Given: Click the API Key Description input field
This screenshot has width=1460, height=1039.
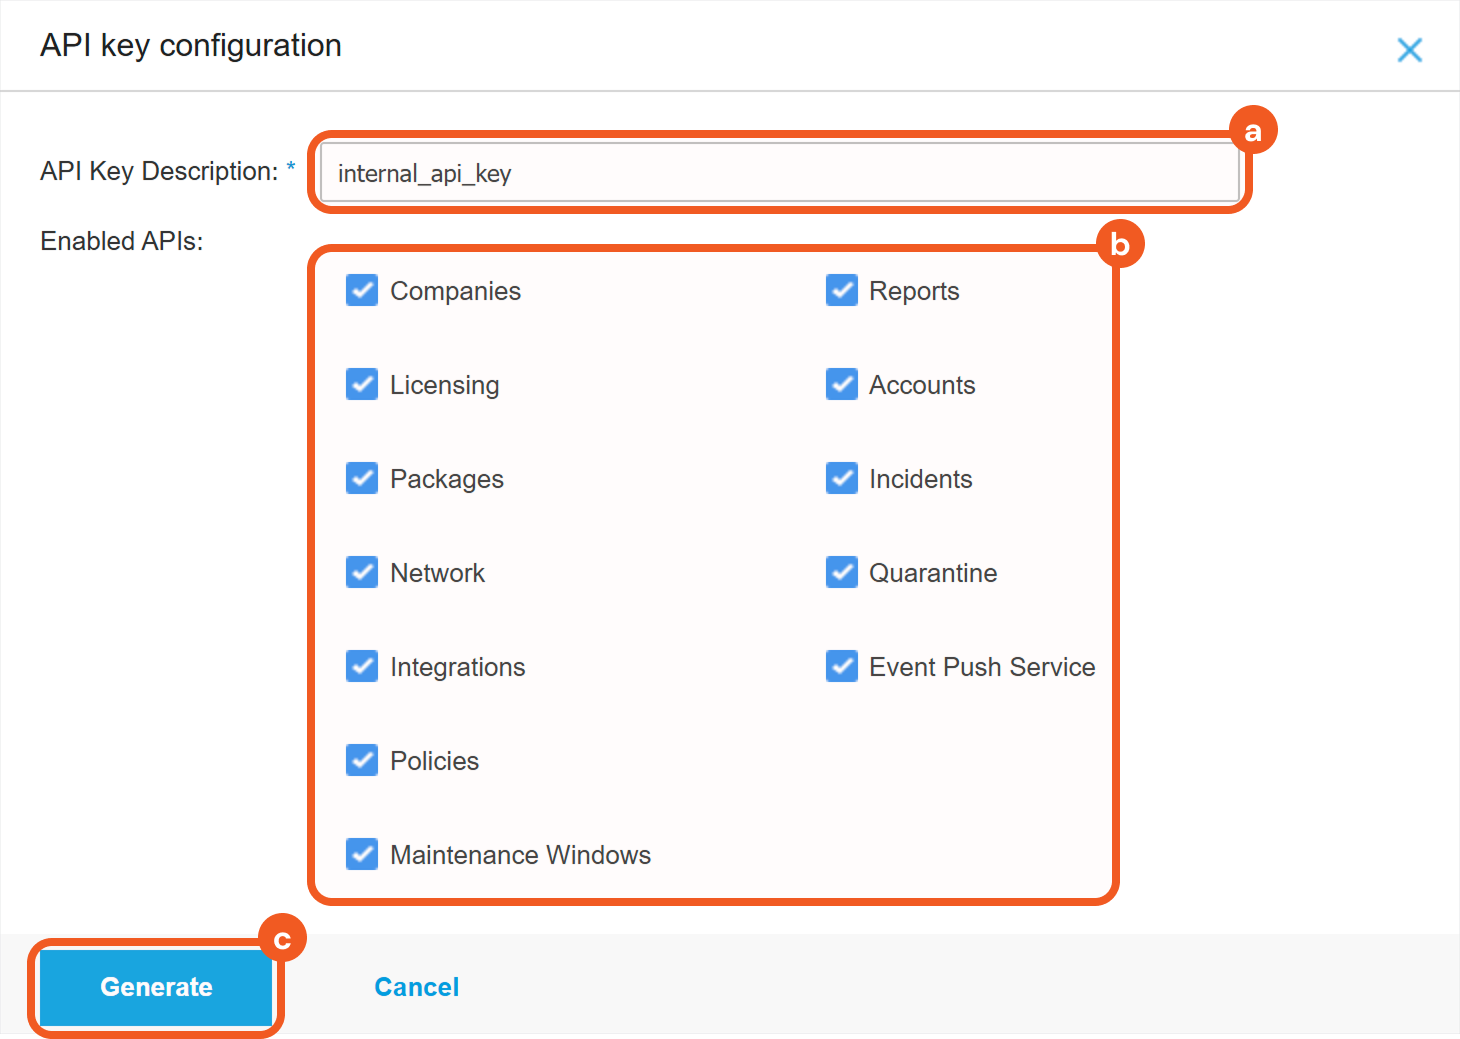Looking at the screenshot, I should pyautogui.click(x=780, y=173).
